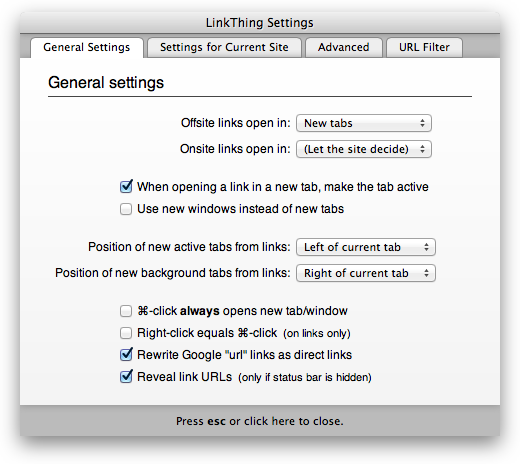Go to the URL Filter tab
Screen dimensions: 520x464
424,47
